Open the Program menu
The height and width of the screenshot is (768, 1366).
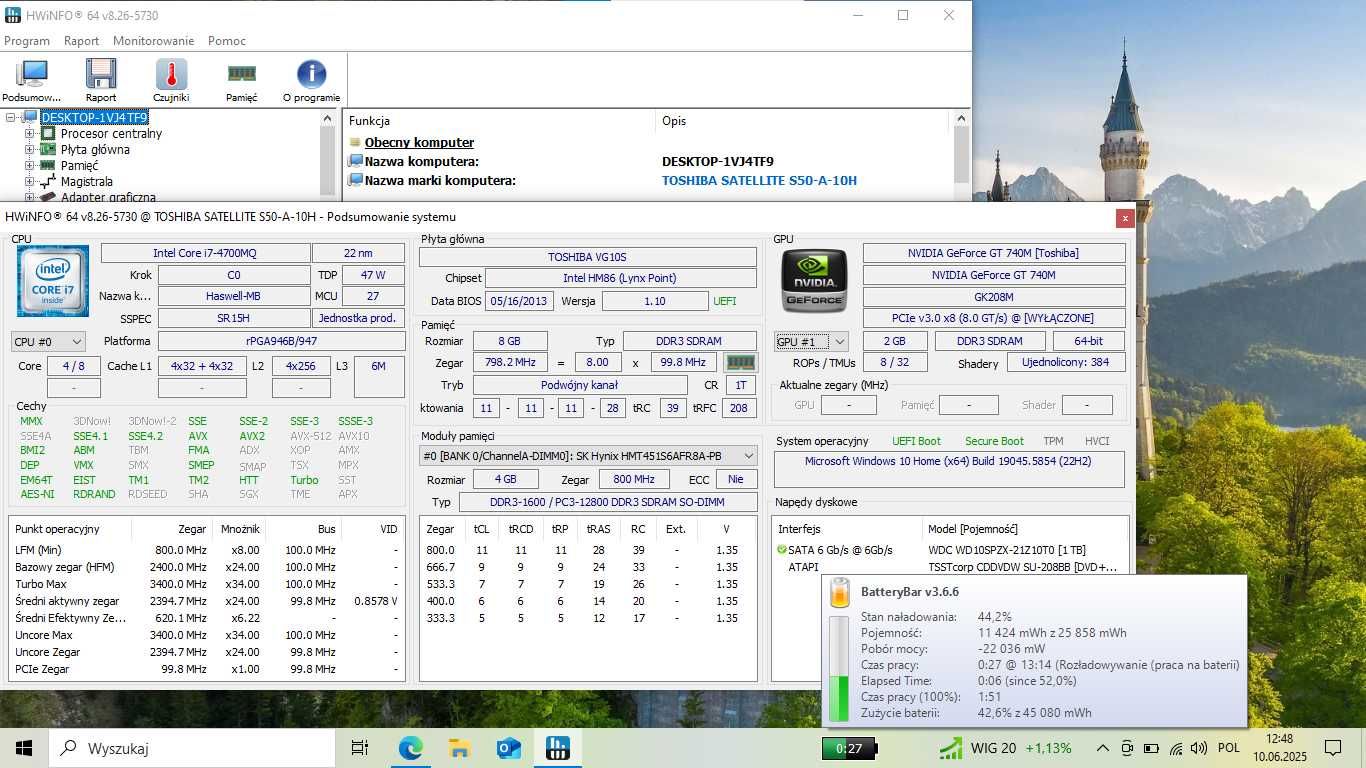coord(27,41)
